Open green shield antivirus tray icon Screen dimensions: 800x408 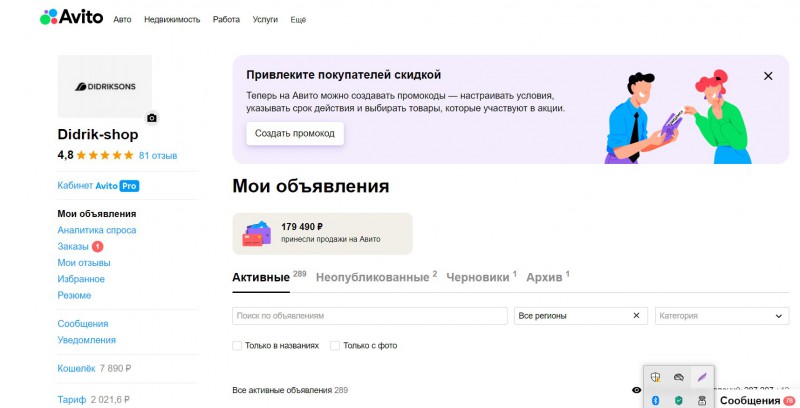point(679,400)
